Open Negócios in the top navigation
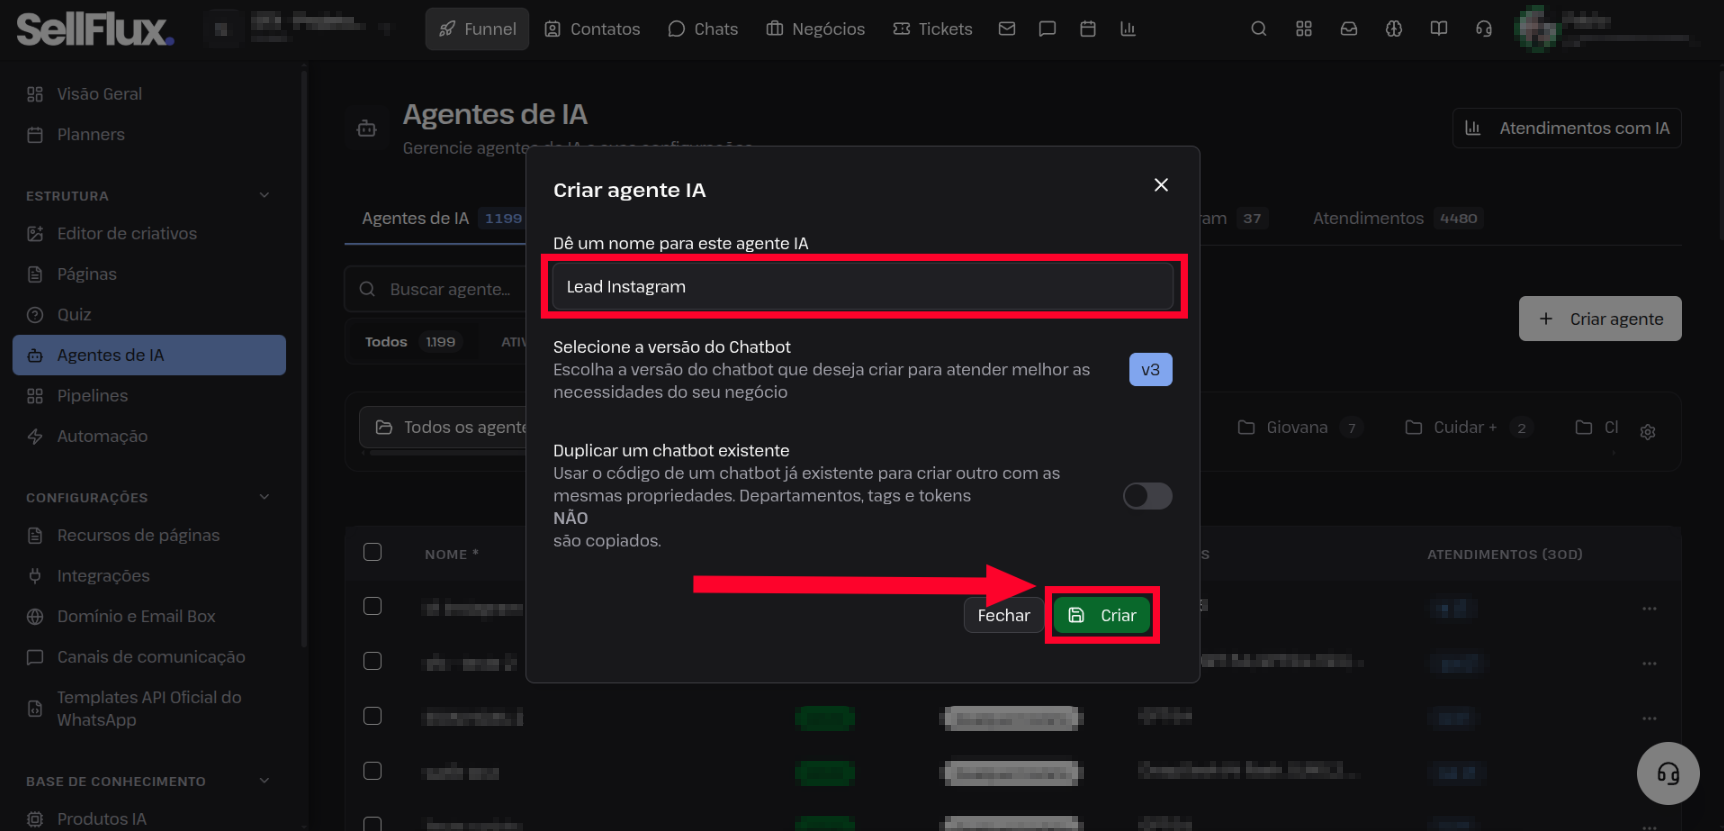The height and width of the screenshot is (831, 1724). 816,29
